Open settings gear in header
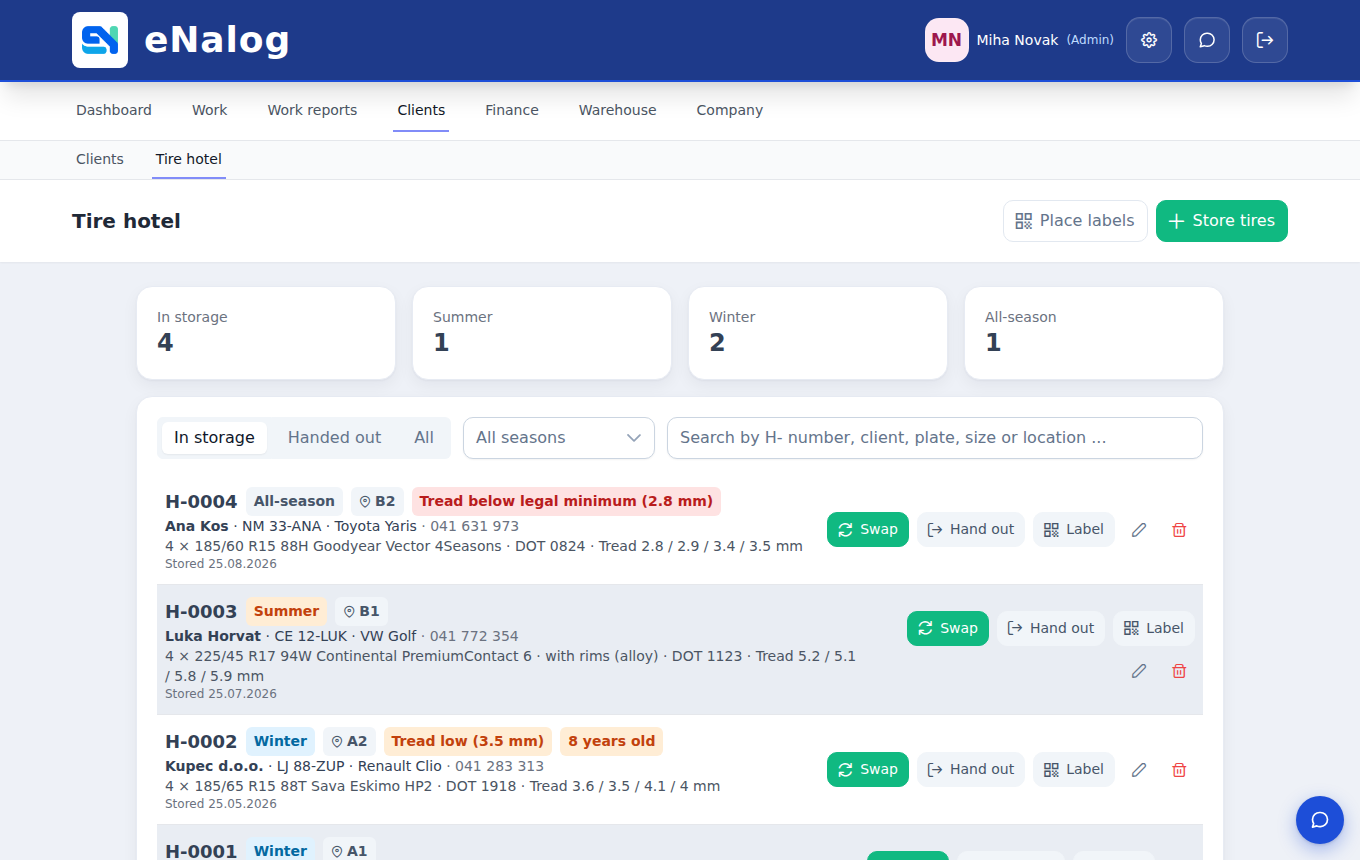Image resolution: width=1360 pixels, height=860 pixels. pos(1149,40)
